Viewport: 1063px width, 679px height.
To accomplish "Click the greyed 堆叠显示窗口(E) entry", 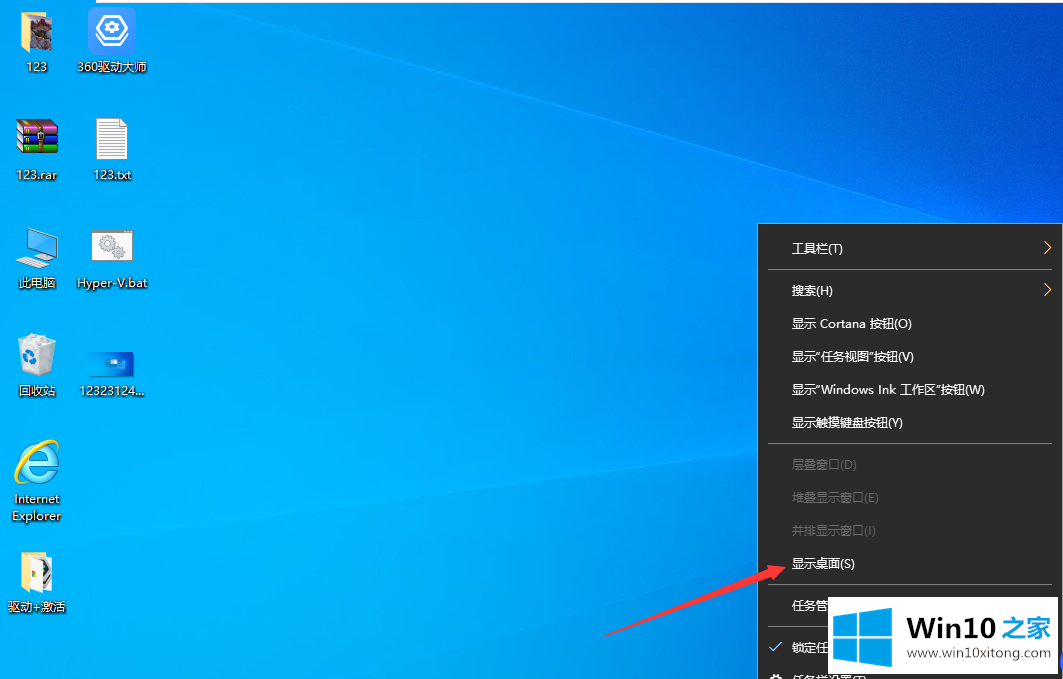I will [910, 498].
